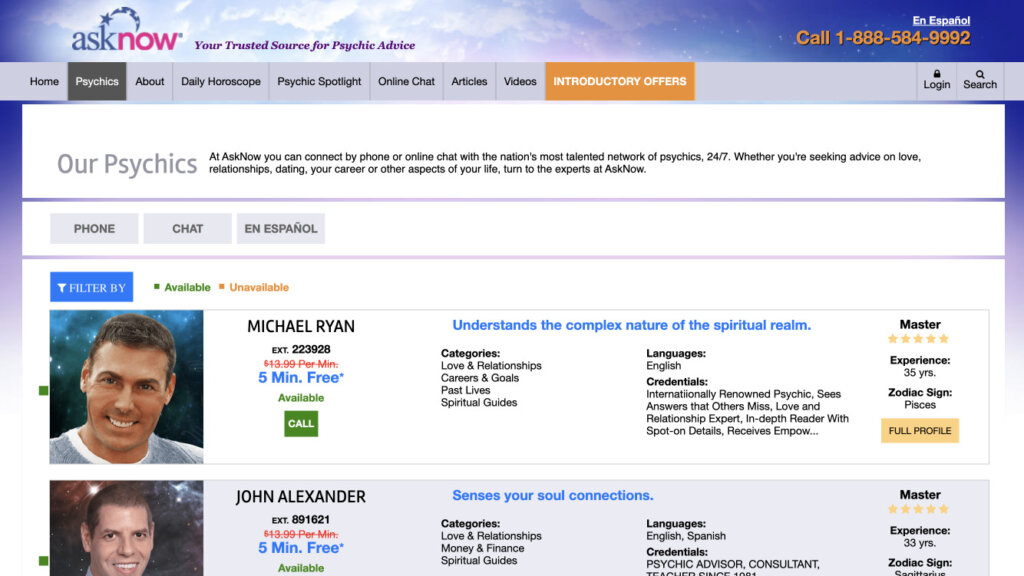1024x576 pixels.
Task: Click Michael Ryan's '5 Min. Free' offer
Action: [301, 377]
